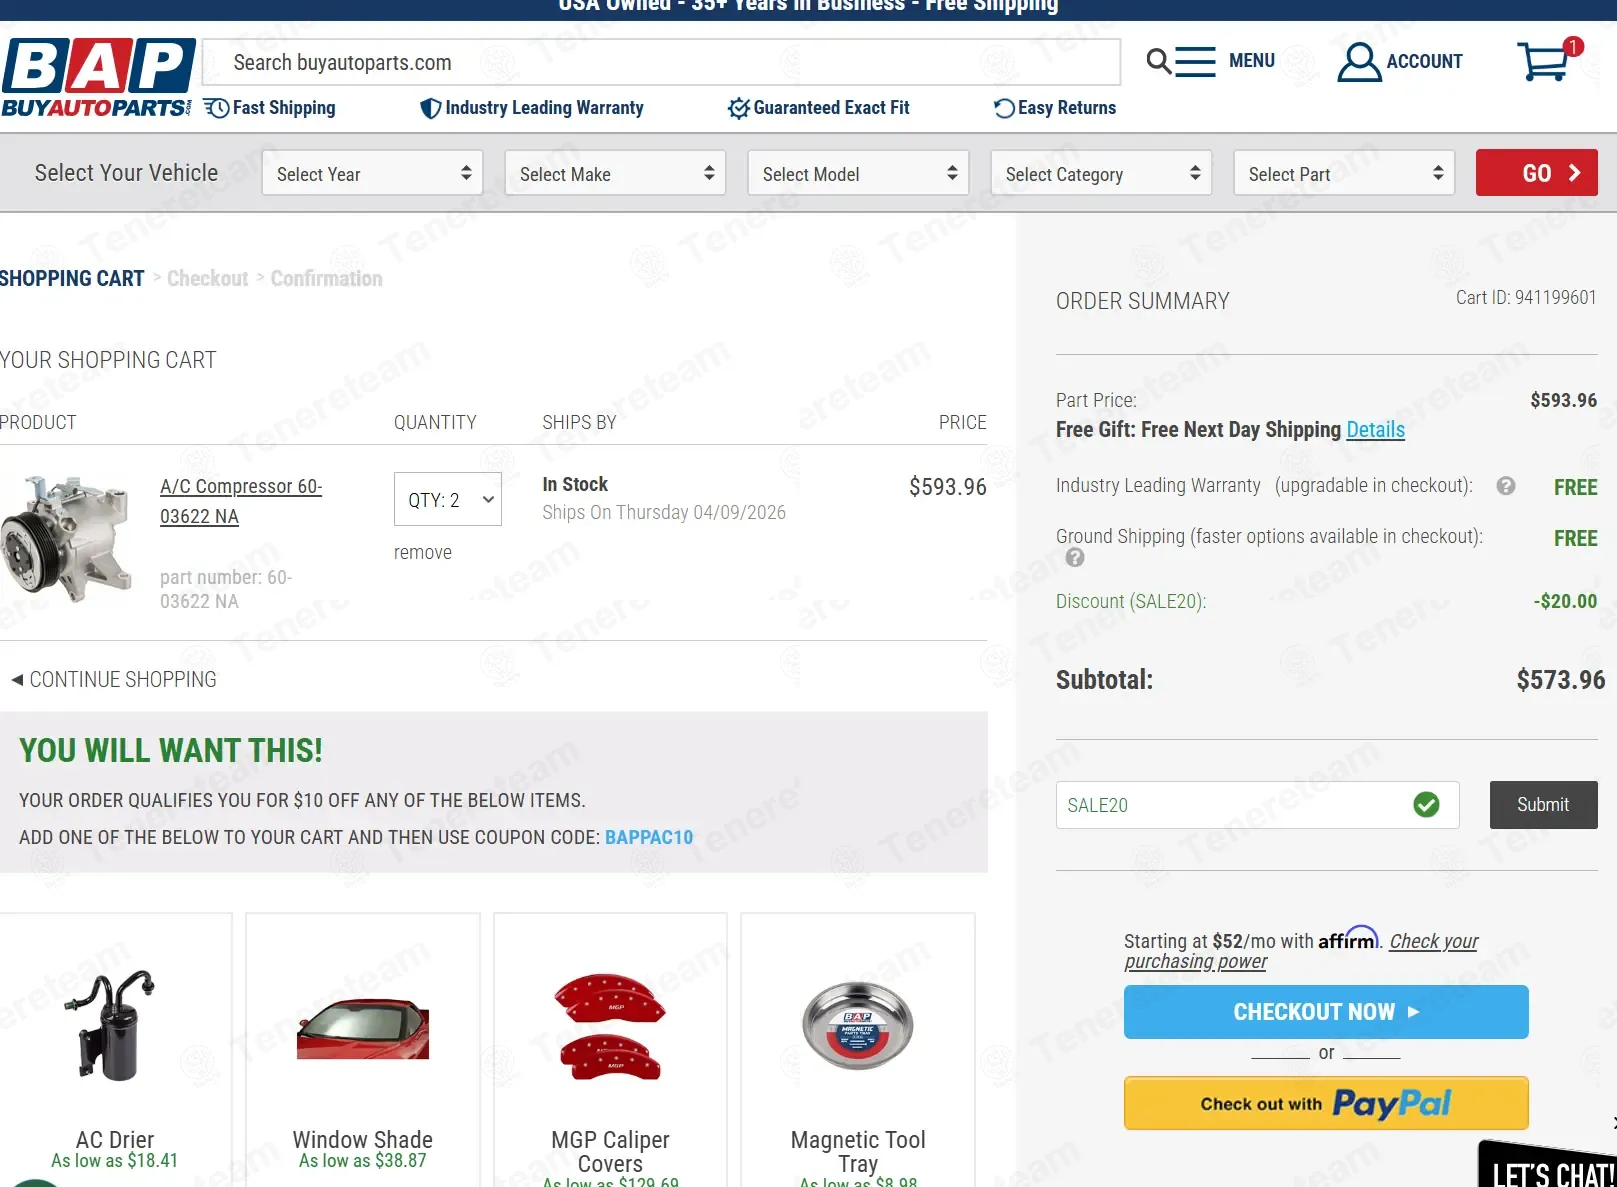Click the -$20.00 discount amount

click(1565, 601)
